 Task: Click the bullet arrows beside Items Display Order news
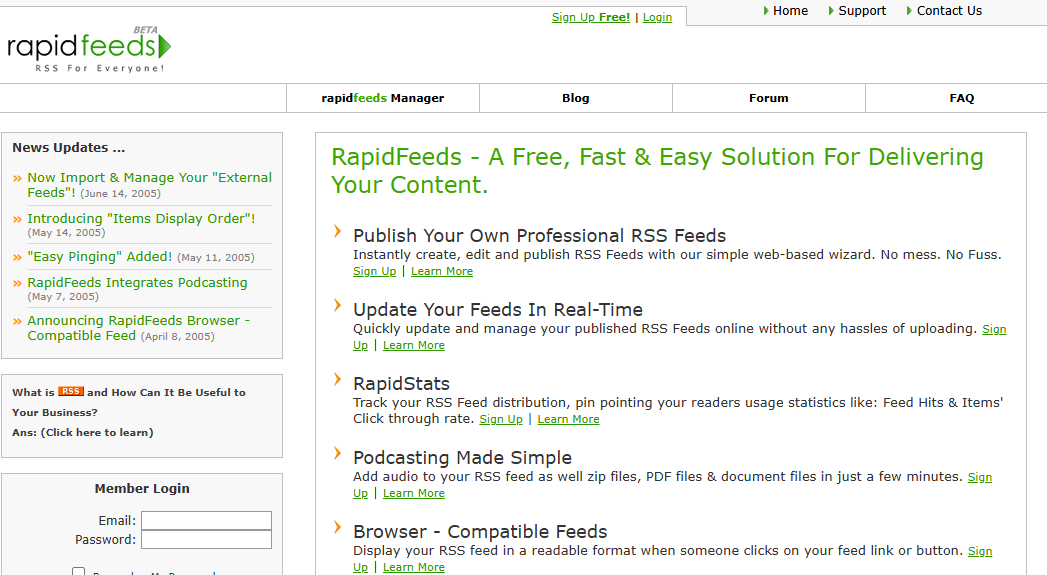tap(17, 219)
